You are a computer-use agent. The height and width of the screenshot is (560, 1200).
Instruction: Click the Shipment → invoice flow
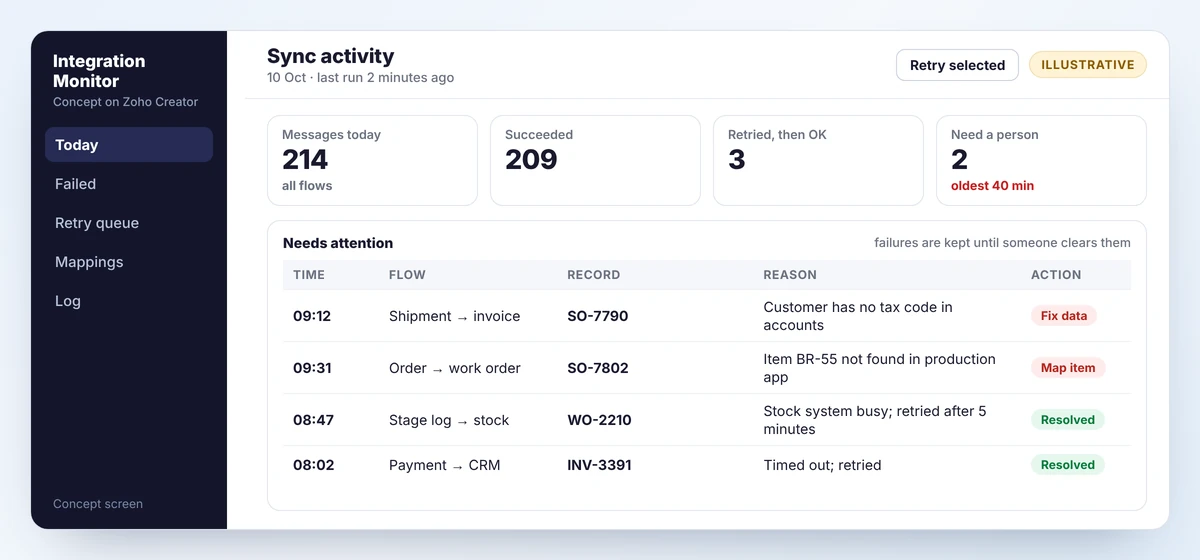click(x=455, y=316)
